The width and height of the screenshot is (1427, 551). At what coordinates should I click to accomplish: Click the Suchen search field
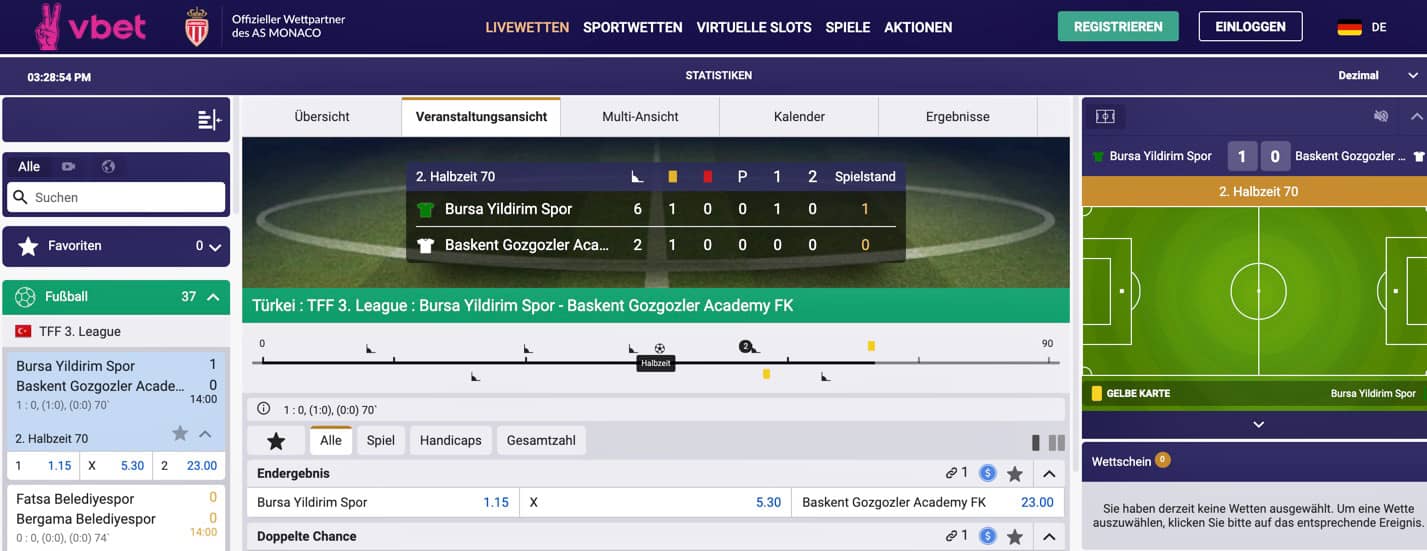[125, 198]
